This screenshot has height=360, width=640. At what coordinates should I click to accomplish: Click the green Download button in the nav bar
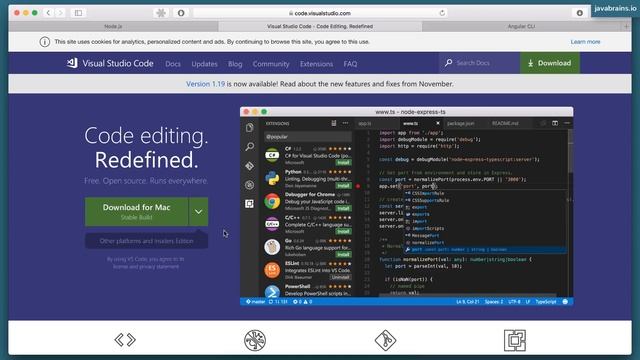pyautogui.click(x=550, y=63)
